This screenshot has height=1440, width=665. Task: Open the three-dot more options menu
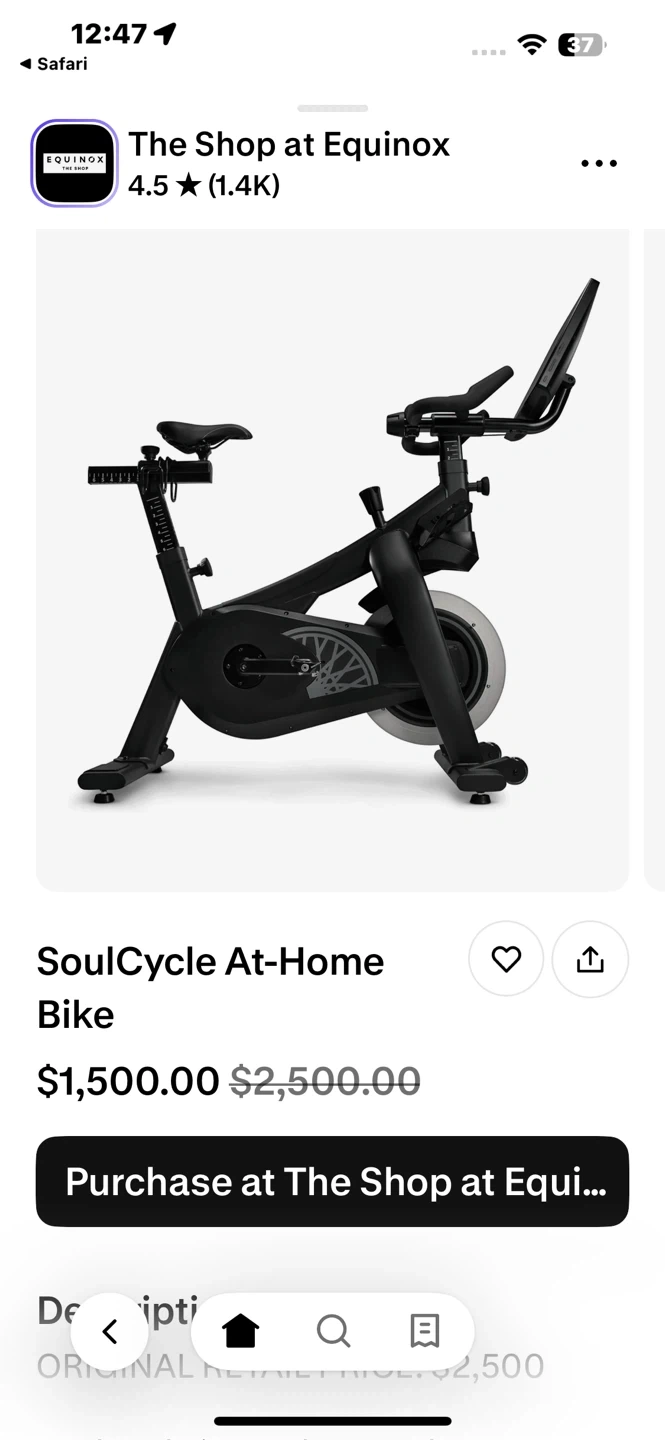(x=599, y=164)
